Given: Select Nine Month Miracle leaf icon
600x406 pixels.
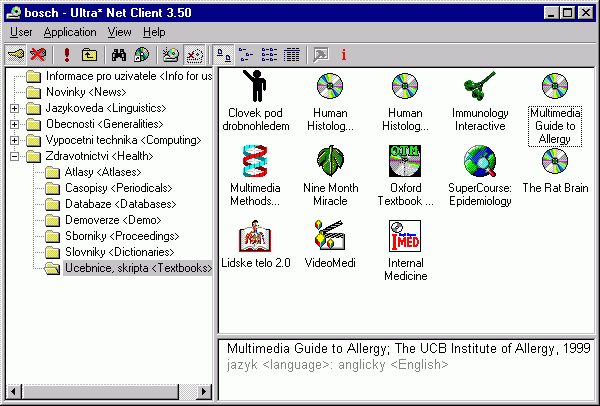Looking at the screenshot, I should coord(330,161).
